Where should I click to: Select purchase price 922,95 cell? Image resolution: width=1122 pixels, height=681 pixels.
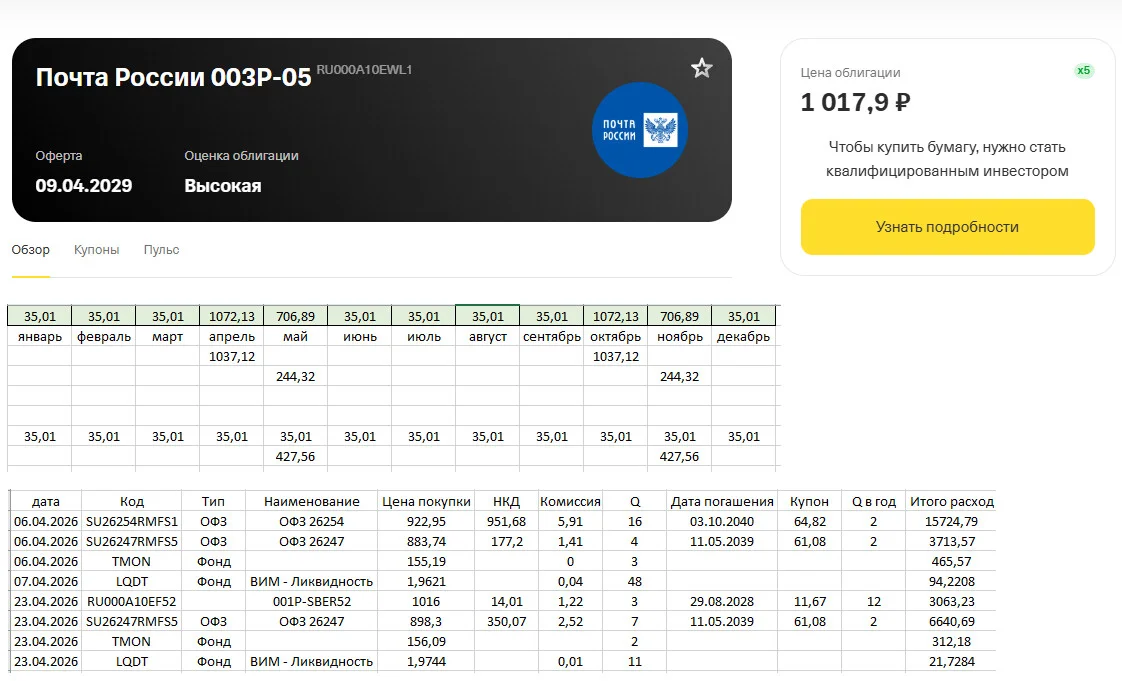coord(426,521)
